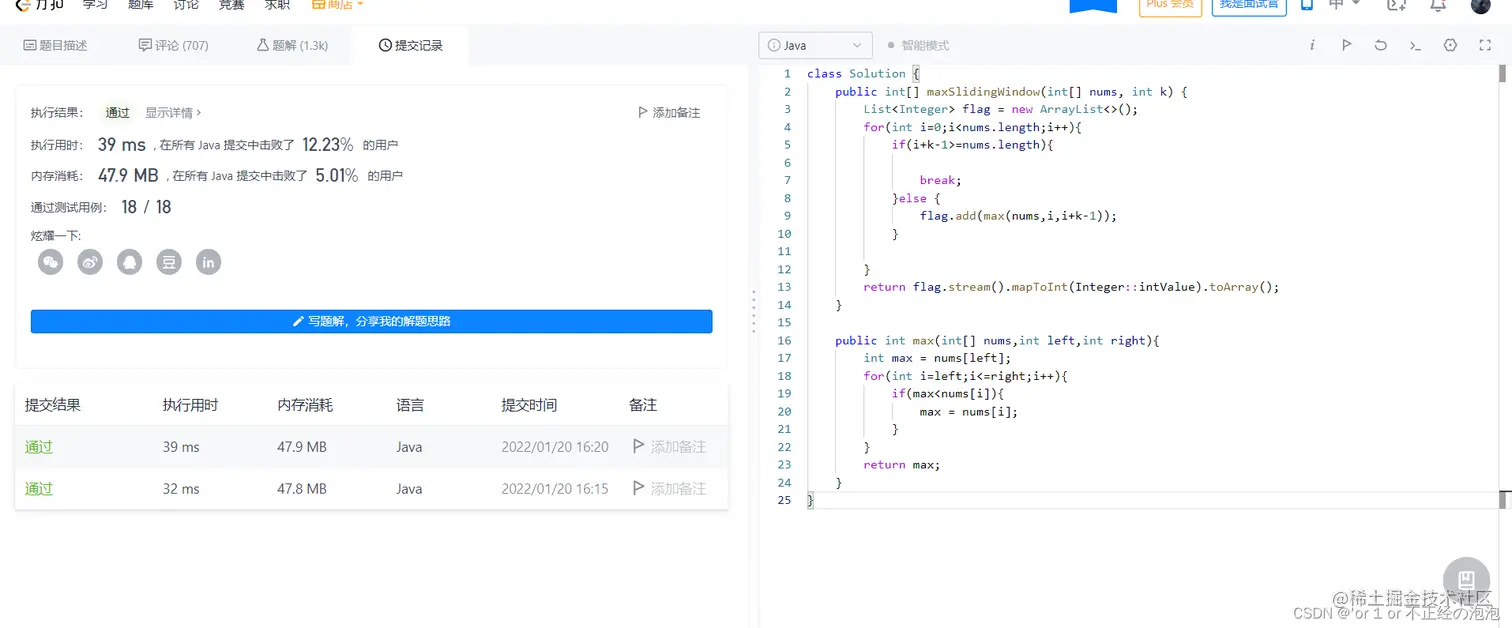Toggle fullscreen editor icon
1512x628 pixels.
coord(1485,45)
